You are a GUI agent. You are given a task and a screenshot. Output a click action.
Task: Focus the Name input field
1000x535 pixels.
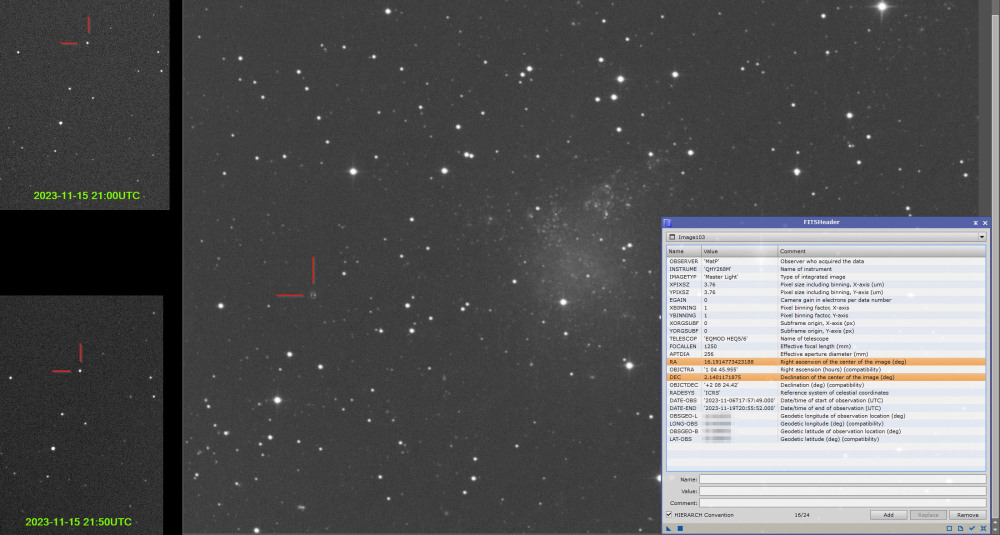click(x=842, y=480)
